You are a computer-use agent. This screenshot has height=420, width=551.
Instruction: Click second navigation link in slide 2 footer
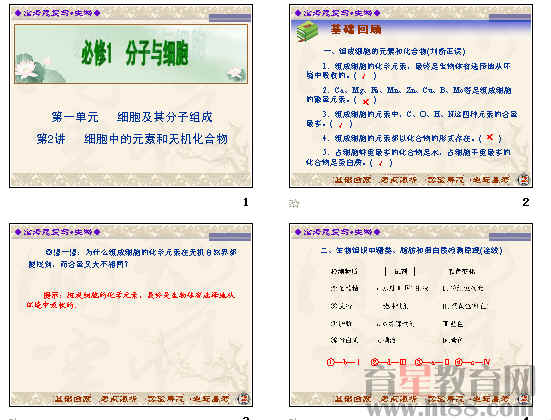coord(398,180)
